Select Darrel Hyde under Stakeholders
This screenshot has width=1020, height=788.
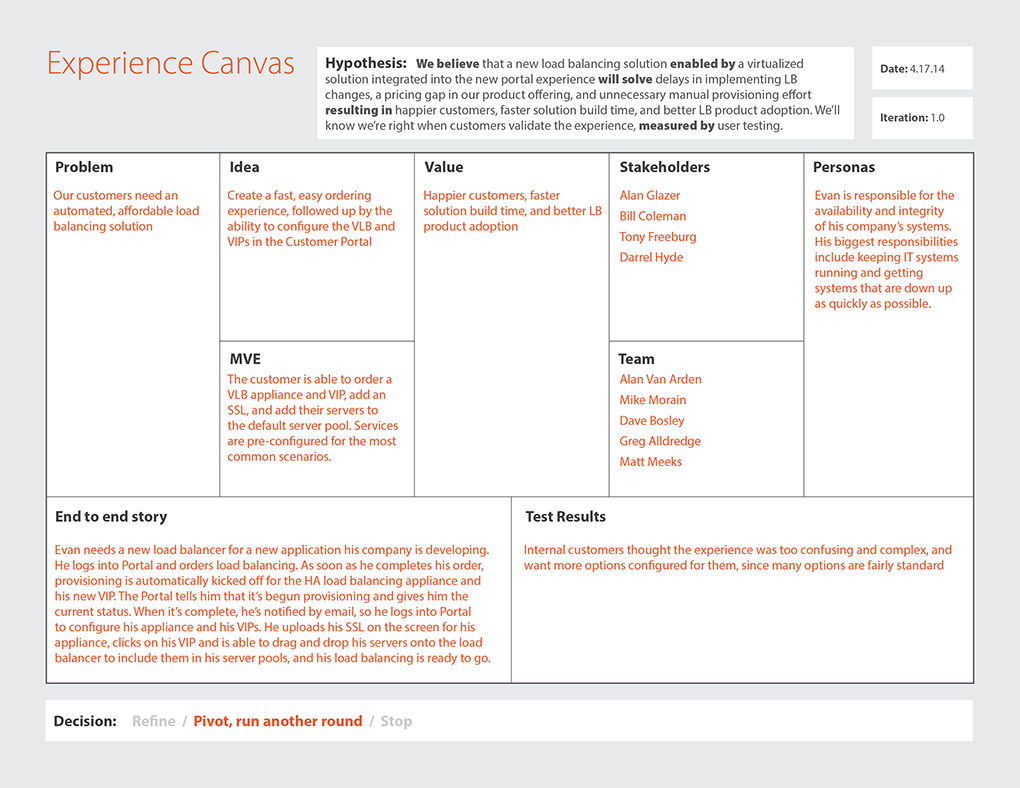tap(651, 258)
